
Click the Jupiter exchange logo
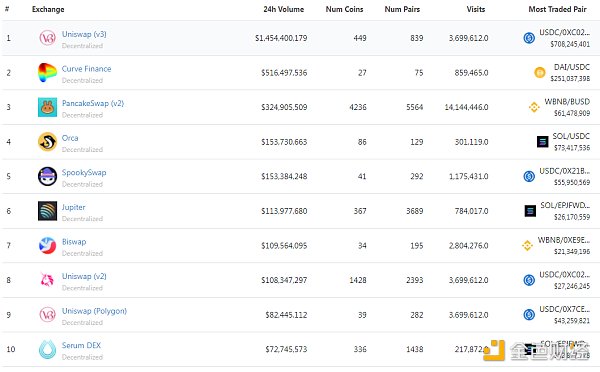[47, 211]
